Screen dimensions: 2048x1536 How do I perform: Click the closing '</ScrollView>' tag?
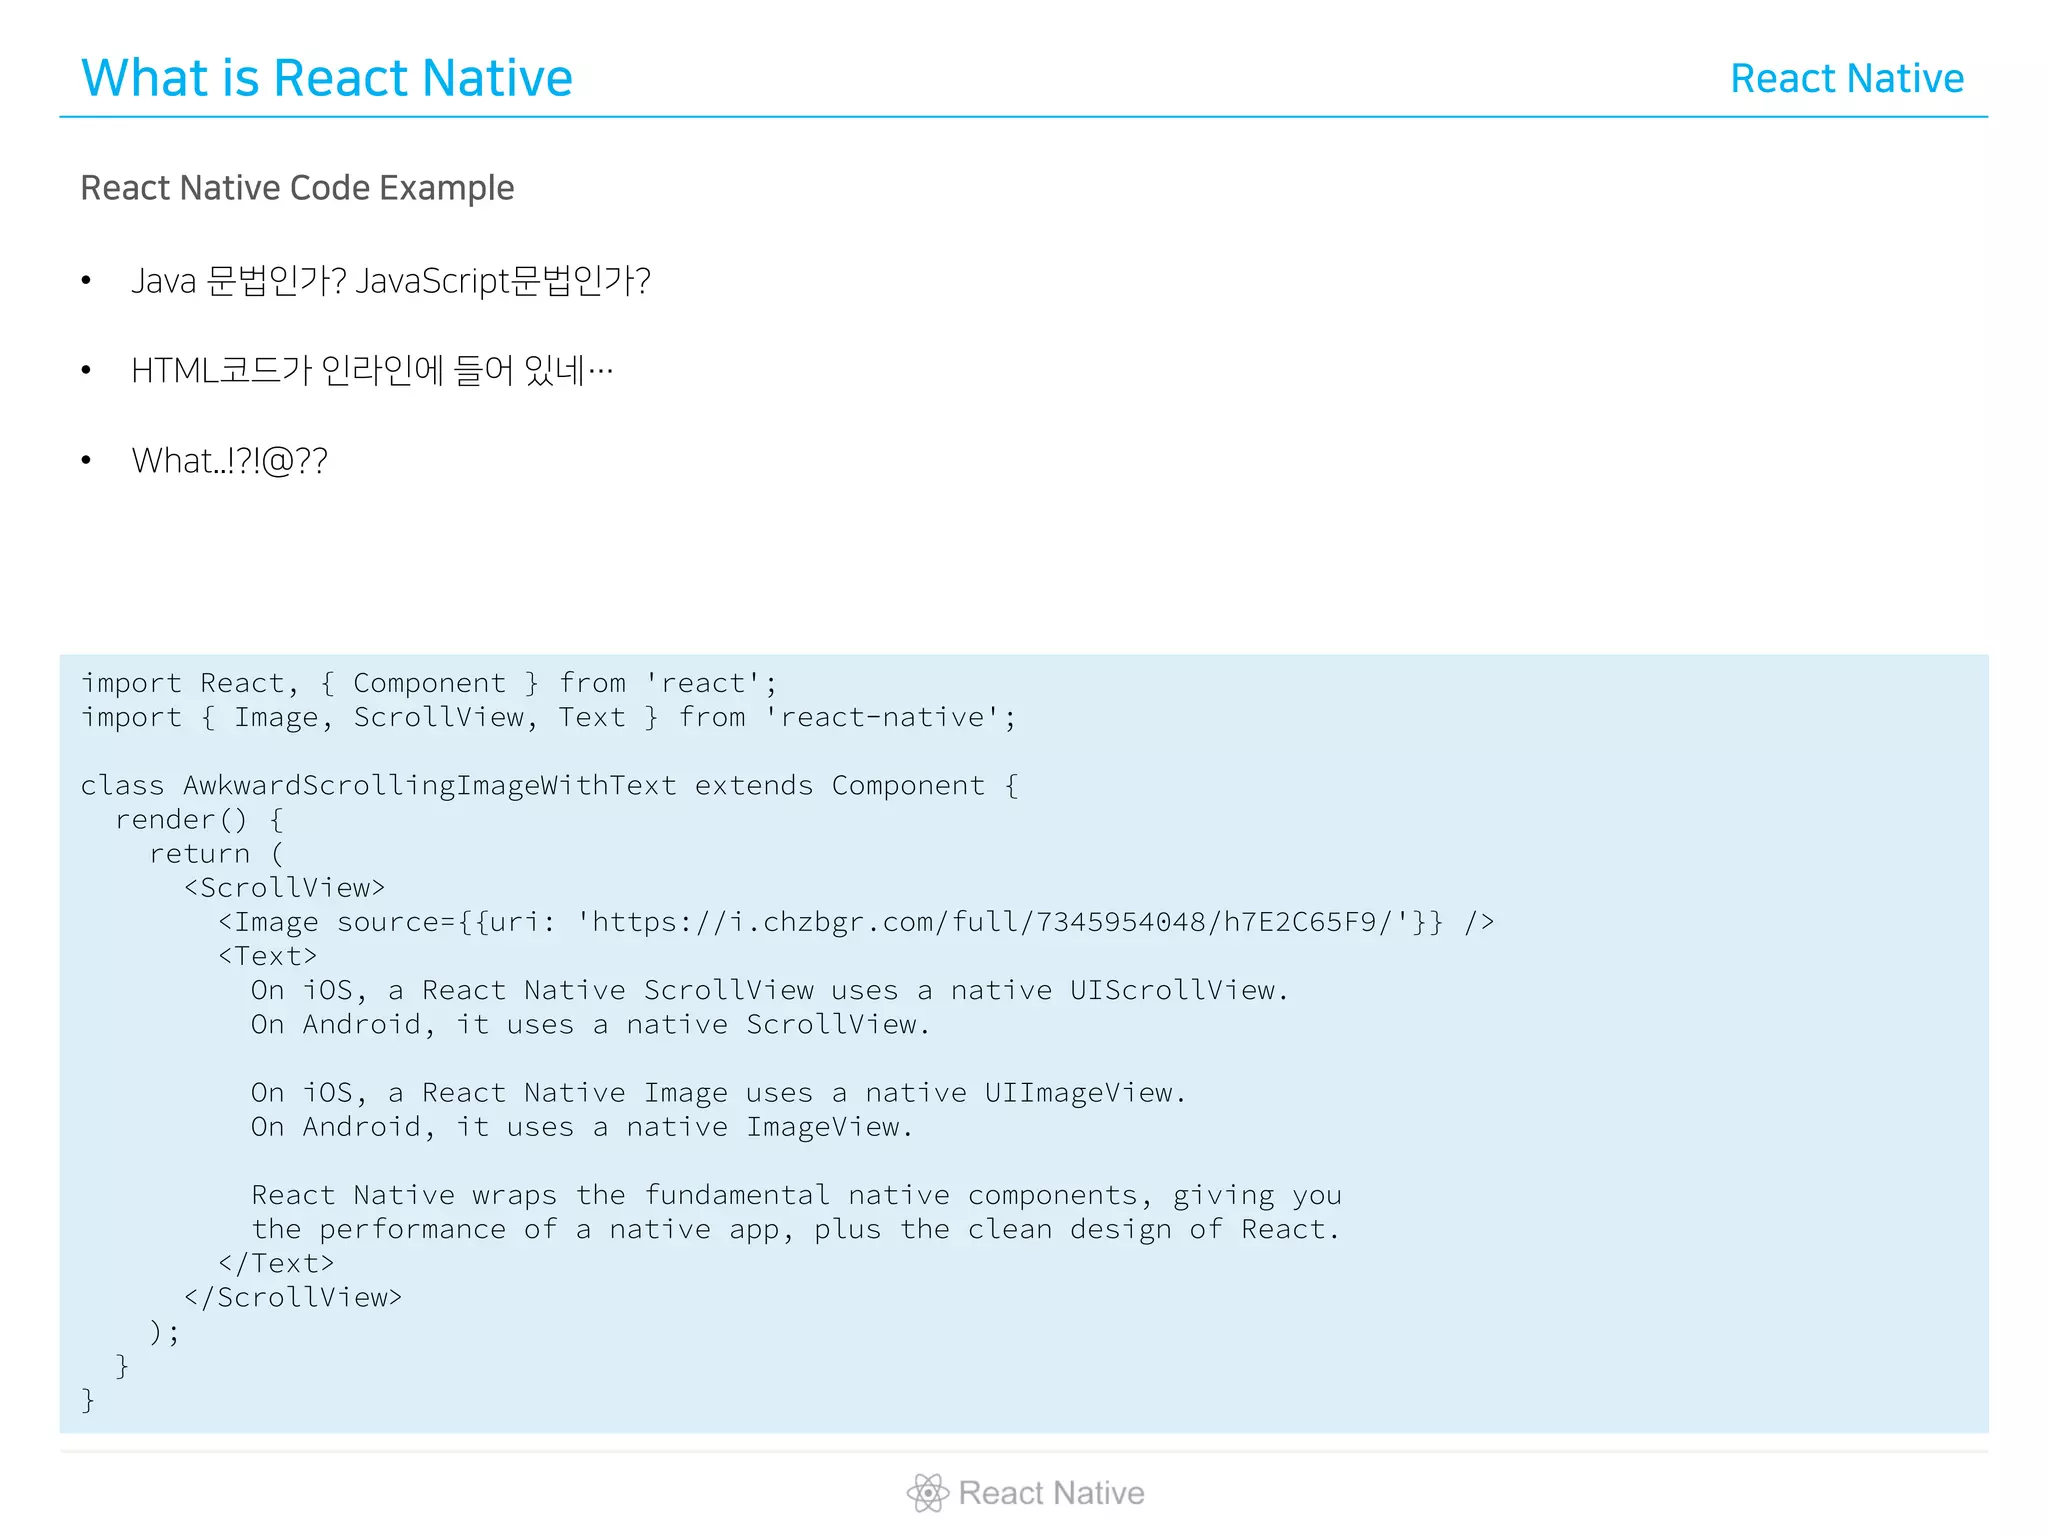[293, 1298]
